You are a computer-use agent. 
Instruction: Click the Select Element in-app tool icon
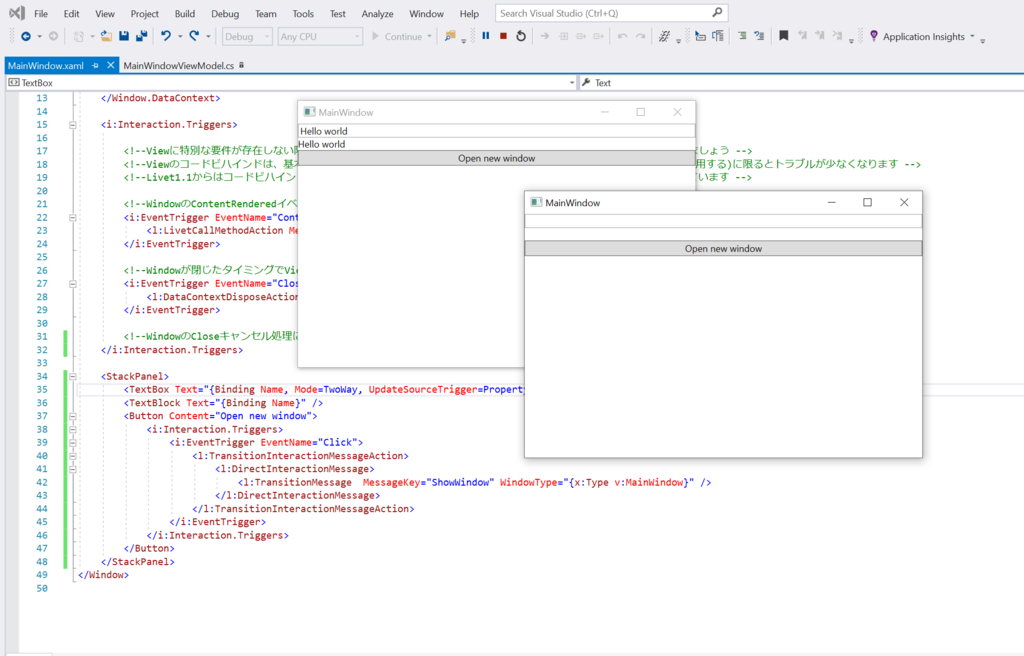[700, 37]
